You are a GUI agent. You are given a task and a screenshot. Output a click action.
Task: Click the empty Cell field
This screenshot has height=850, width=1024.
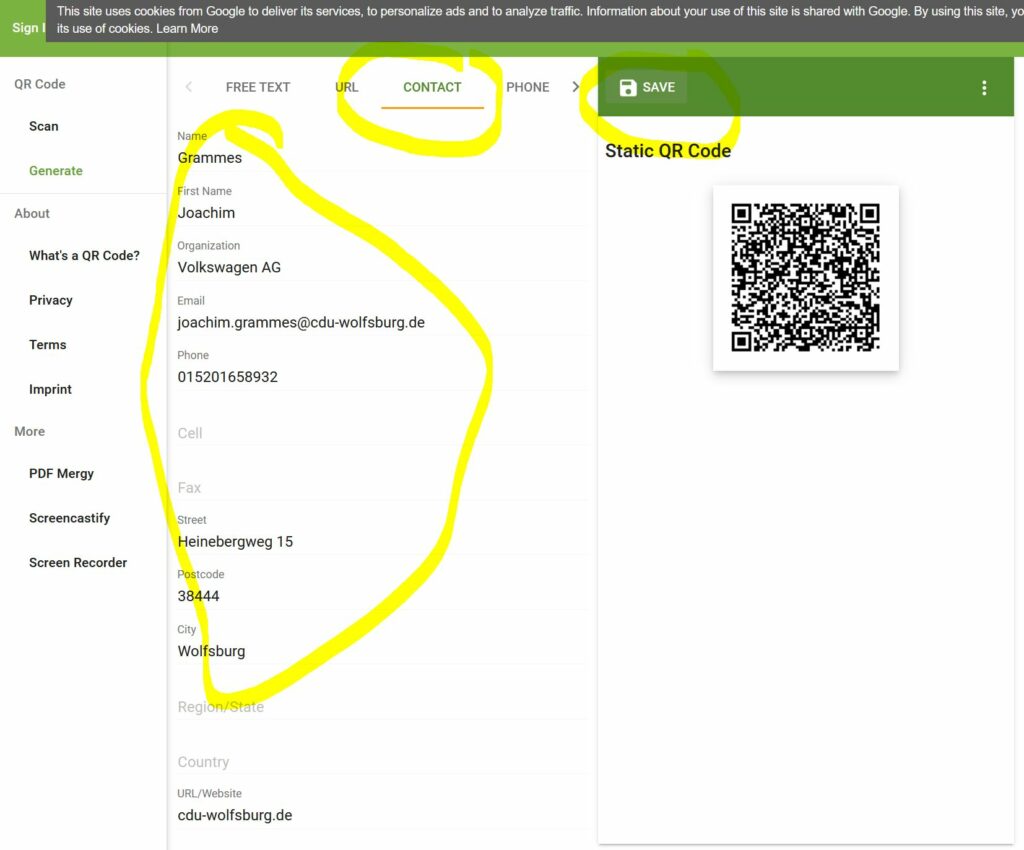pyautogui.click(x=382, y=433)
